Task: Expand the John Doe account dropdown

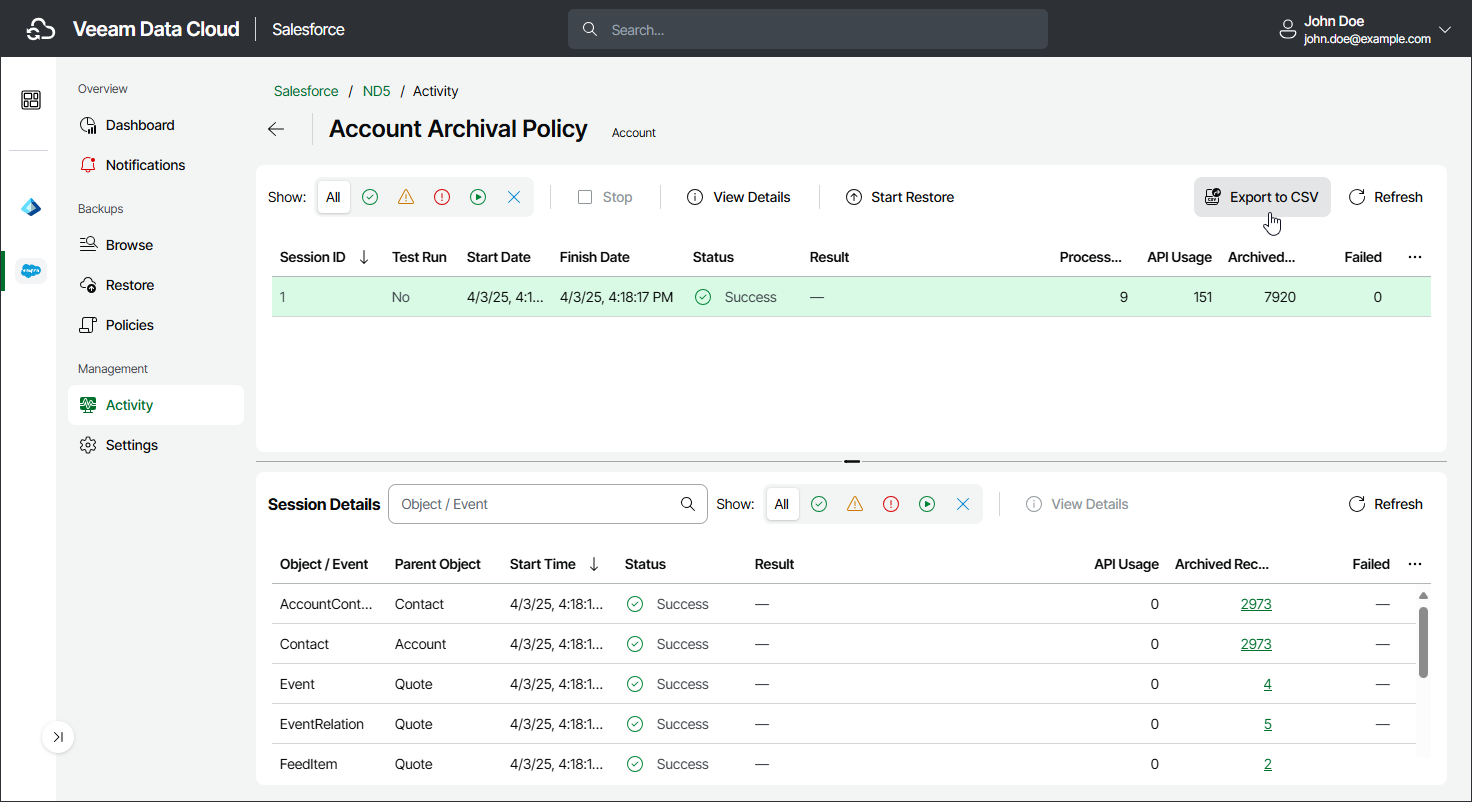Action: (1444, 30)
